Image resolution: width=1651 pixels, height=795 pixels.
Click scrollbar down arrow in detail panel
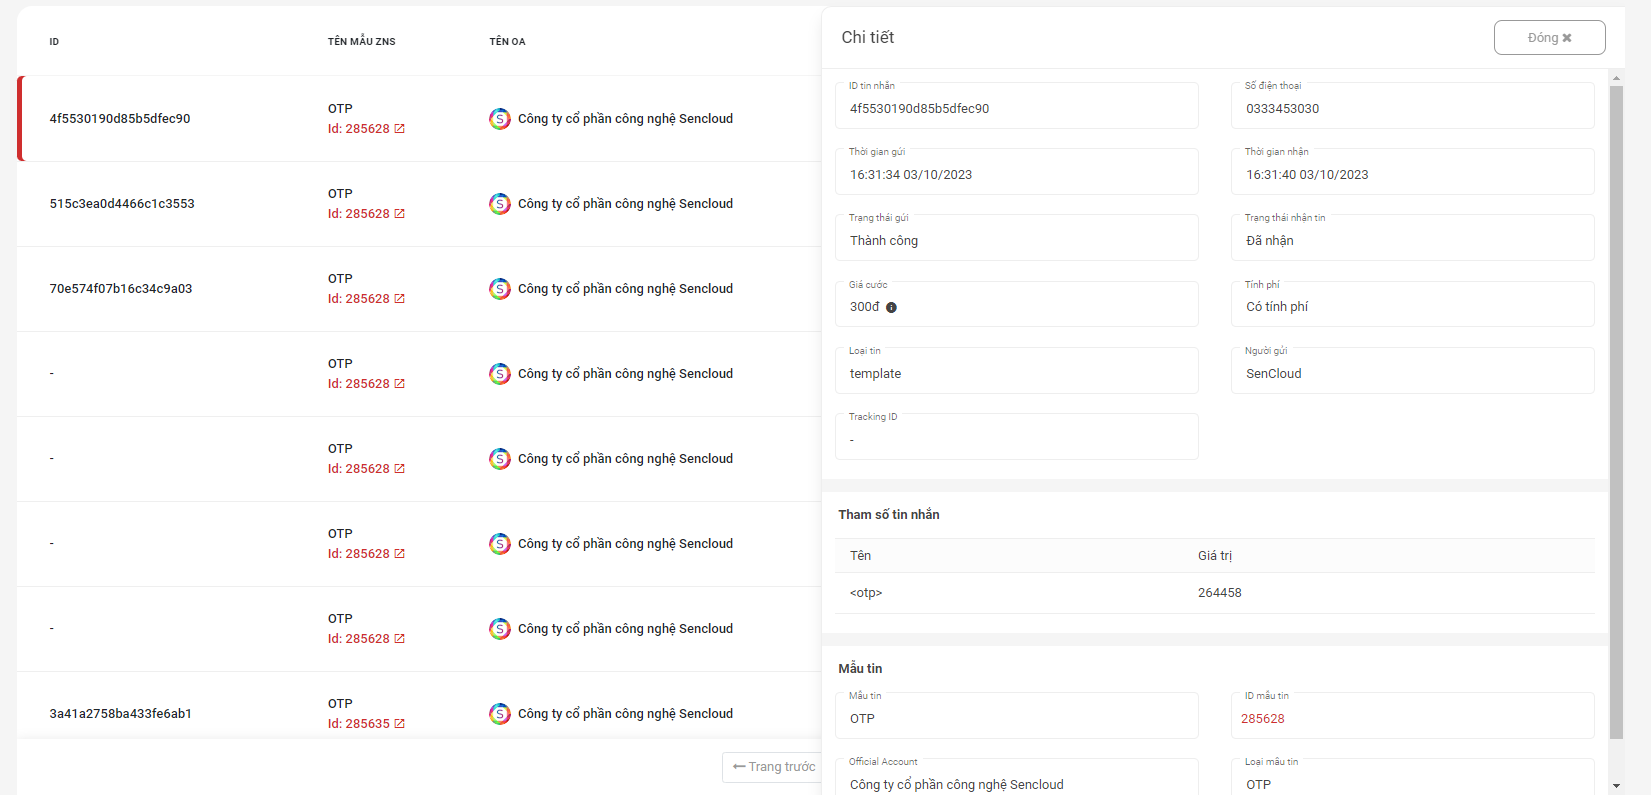pyautogui.click(x=1616, y=786)
